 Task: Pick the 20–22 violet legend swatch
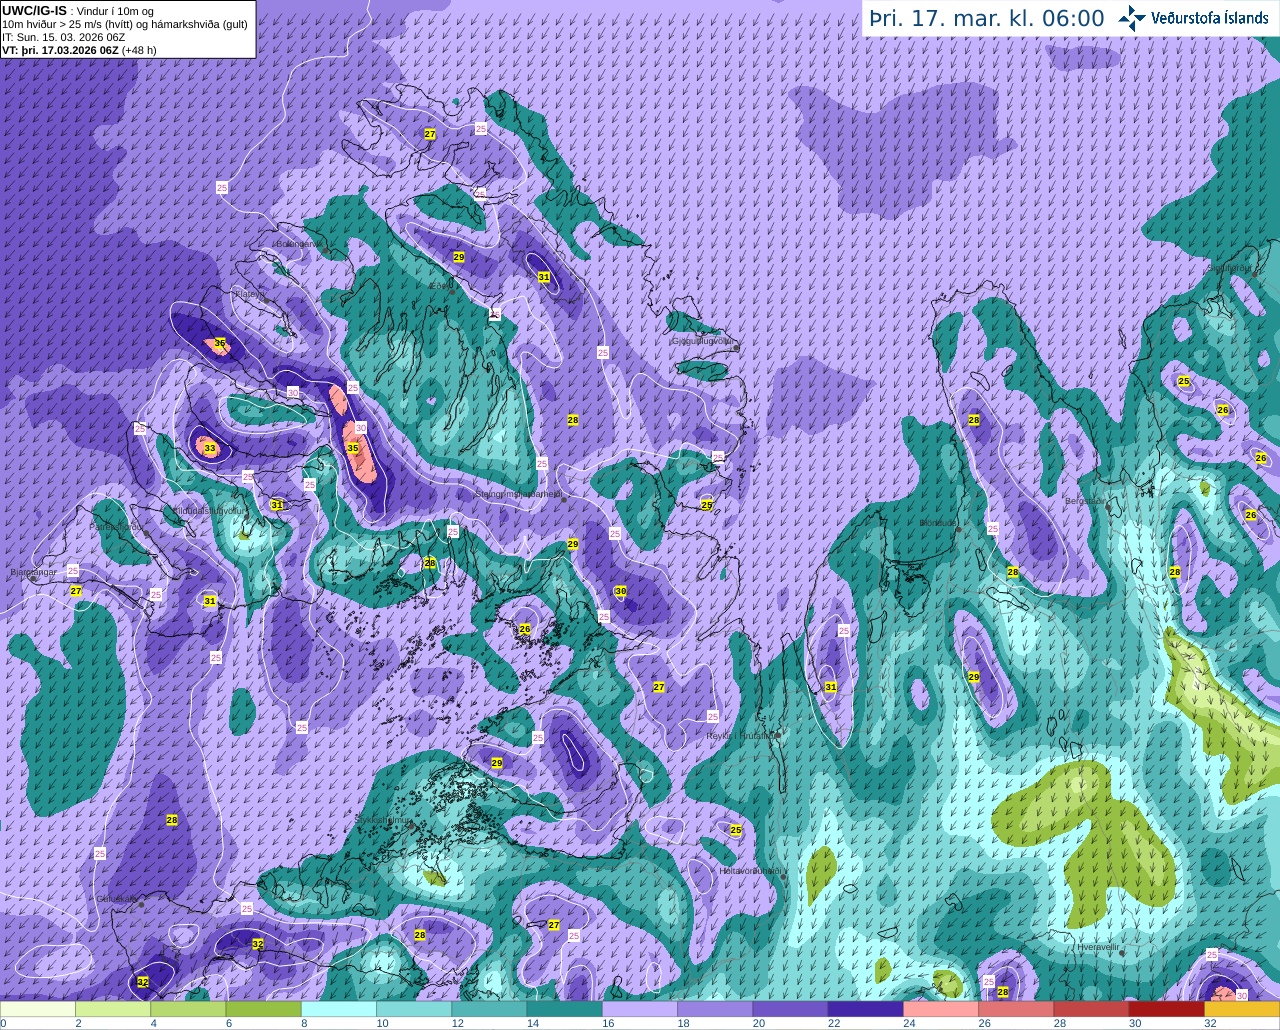coord(790,1009)
